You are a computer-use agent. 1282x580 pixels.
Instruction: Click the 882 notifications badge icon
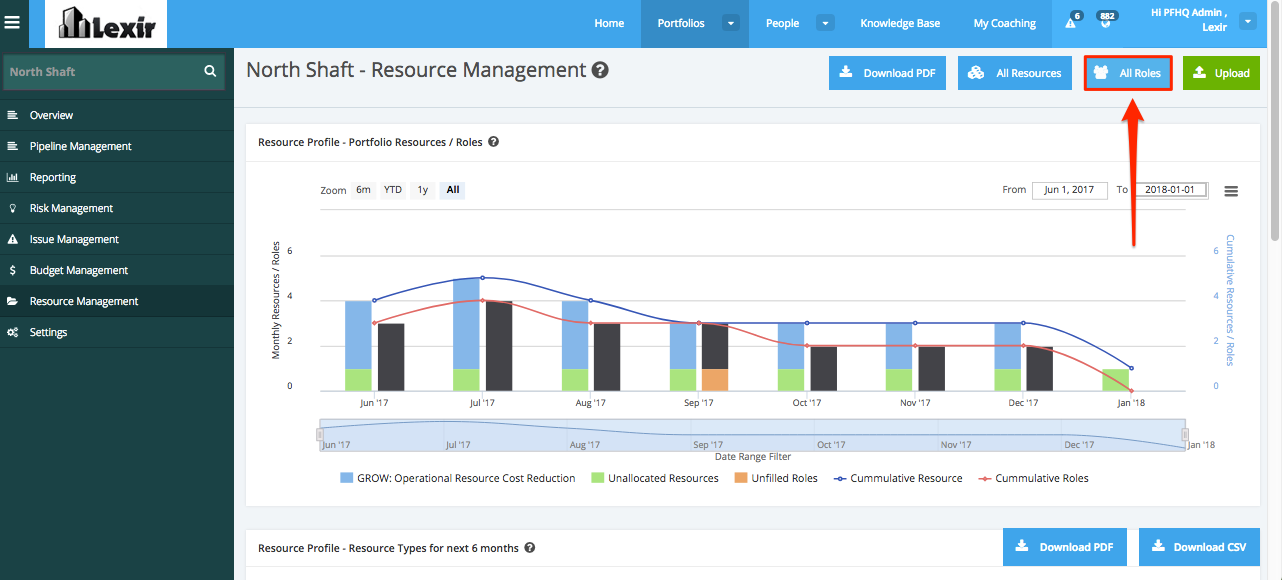click(1106, 20)
